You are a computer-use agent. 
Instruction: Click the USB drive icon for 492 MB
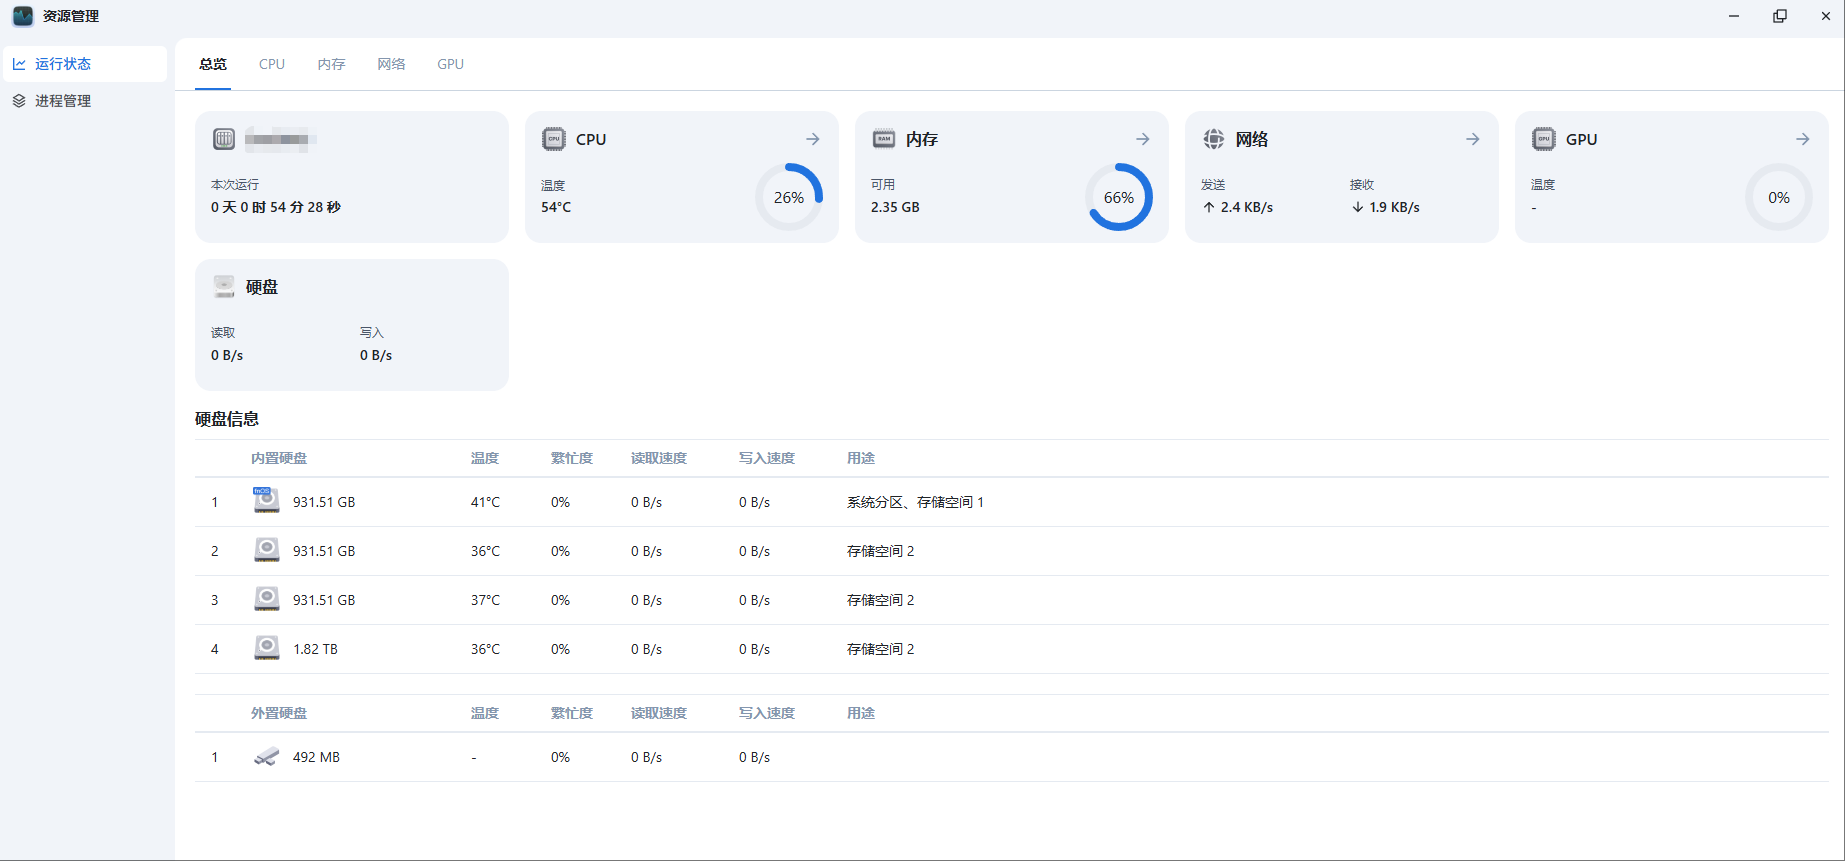(267, 757)
